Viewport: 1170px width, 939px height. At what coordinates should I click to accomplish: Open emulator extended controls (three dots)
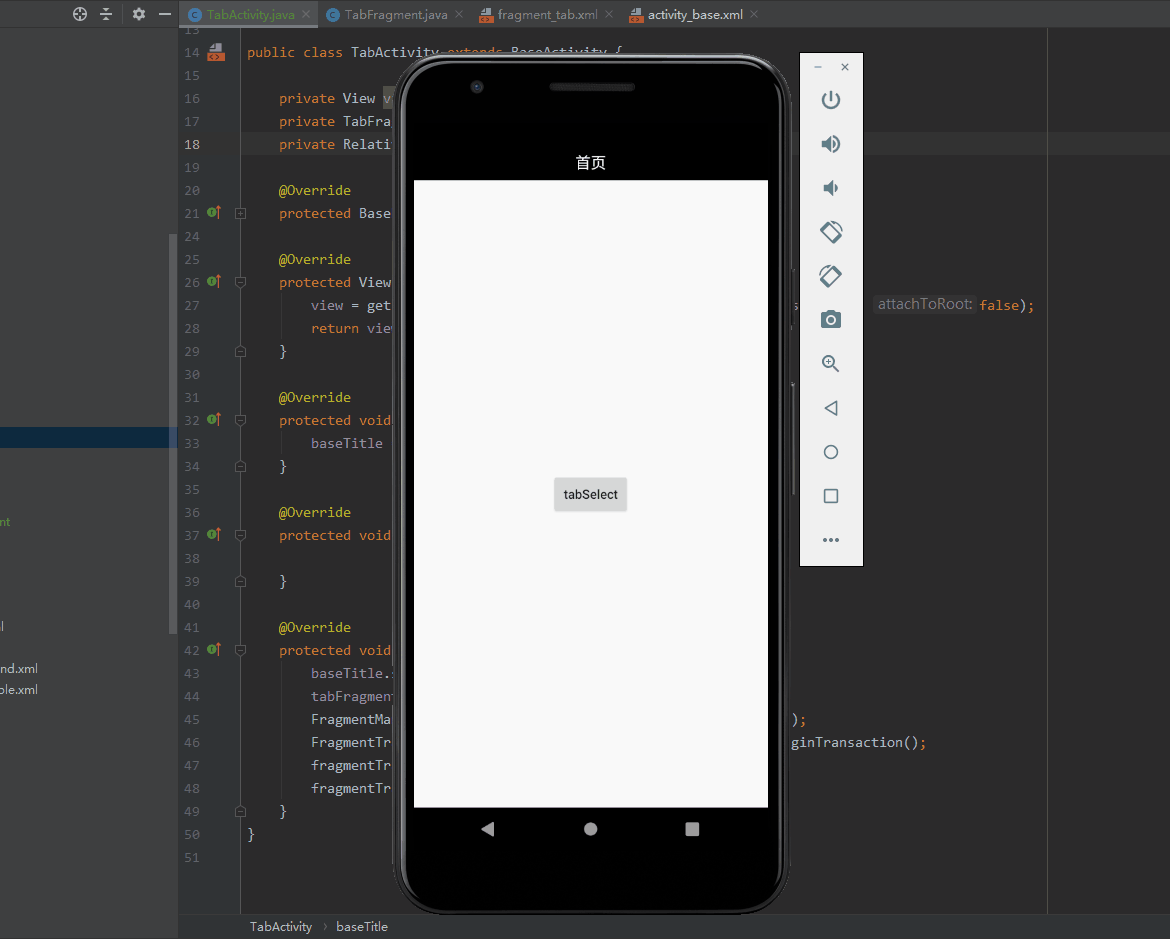pyautogui.click(x=830, y=540)
